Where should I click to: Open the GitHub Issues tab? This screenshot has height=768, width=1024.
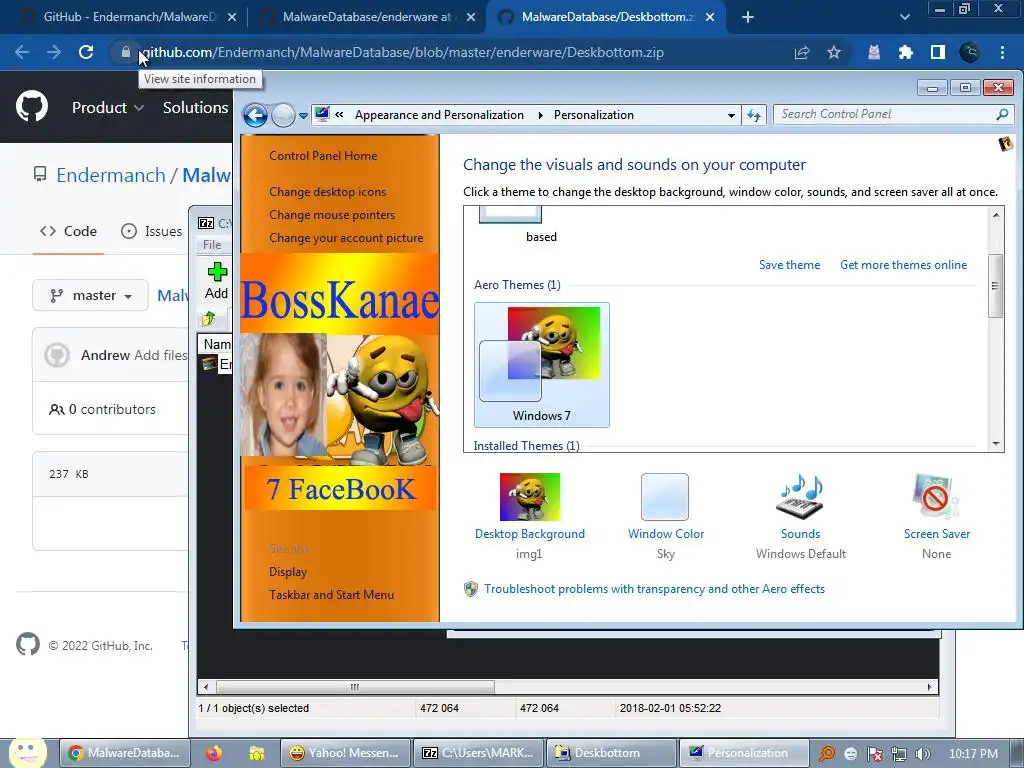(x=152, y=231)
